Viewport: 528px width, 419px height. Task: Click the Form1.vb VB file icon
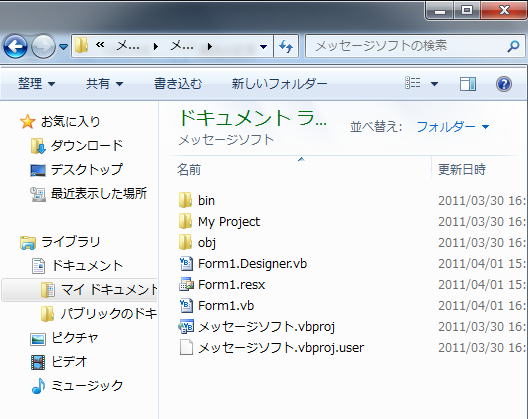186,305
